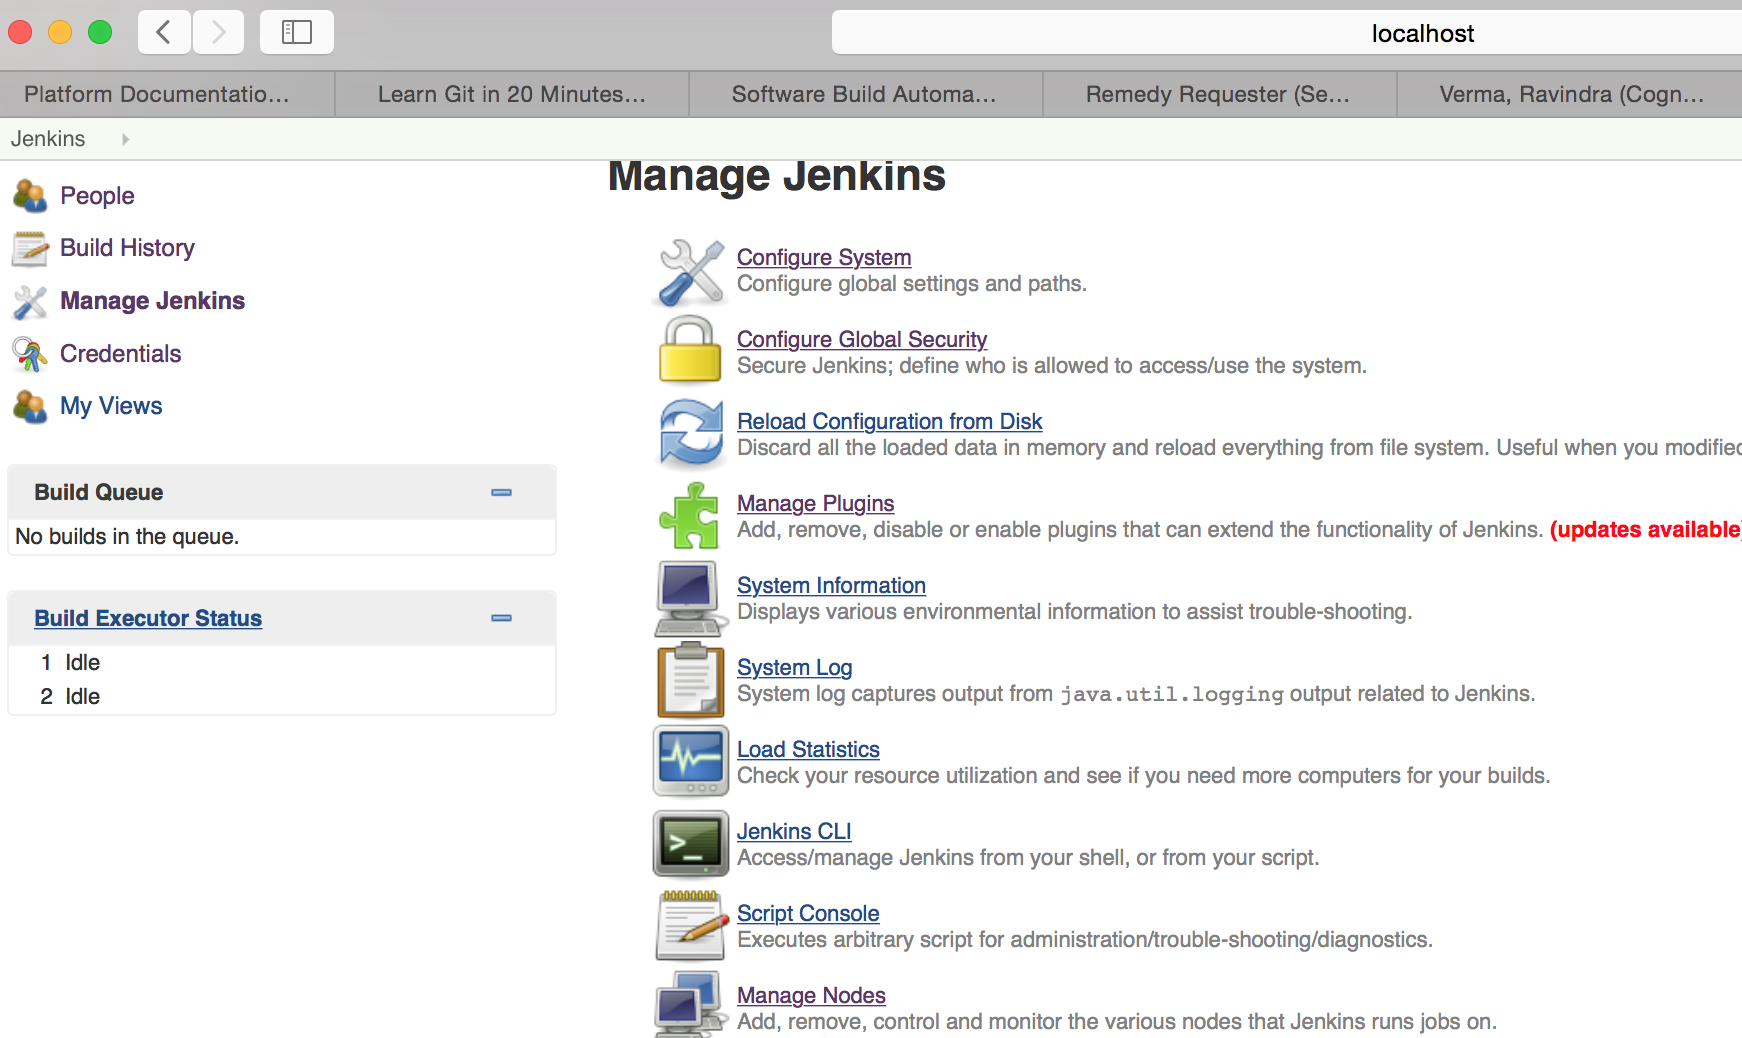Expand the Jenkins breadcrumb arrow menu

click(125, 139)
